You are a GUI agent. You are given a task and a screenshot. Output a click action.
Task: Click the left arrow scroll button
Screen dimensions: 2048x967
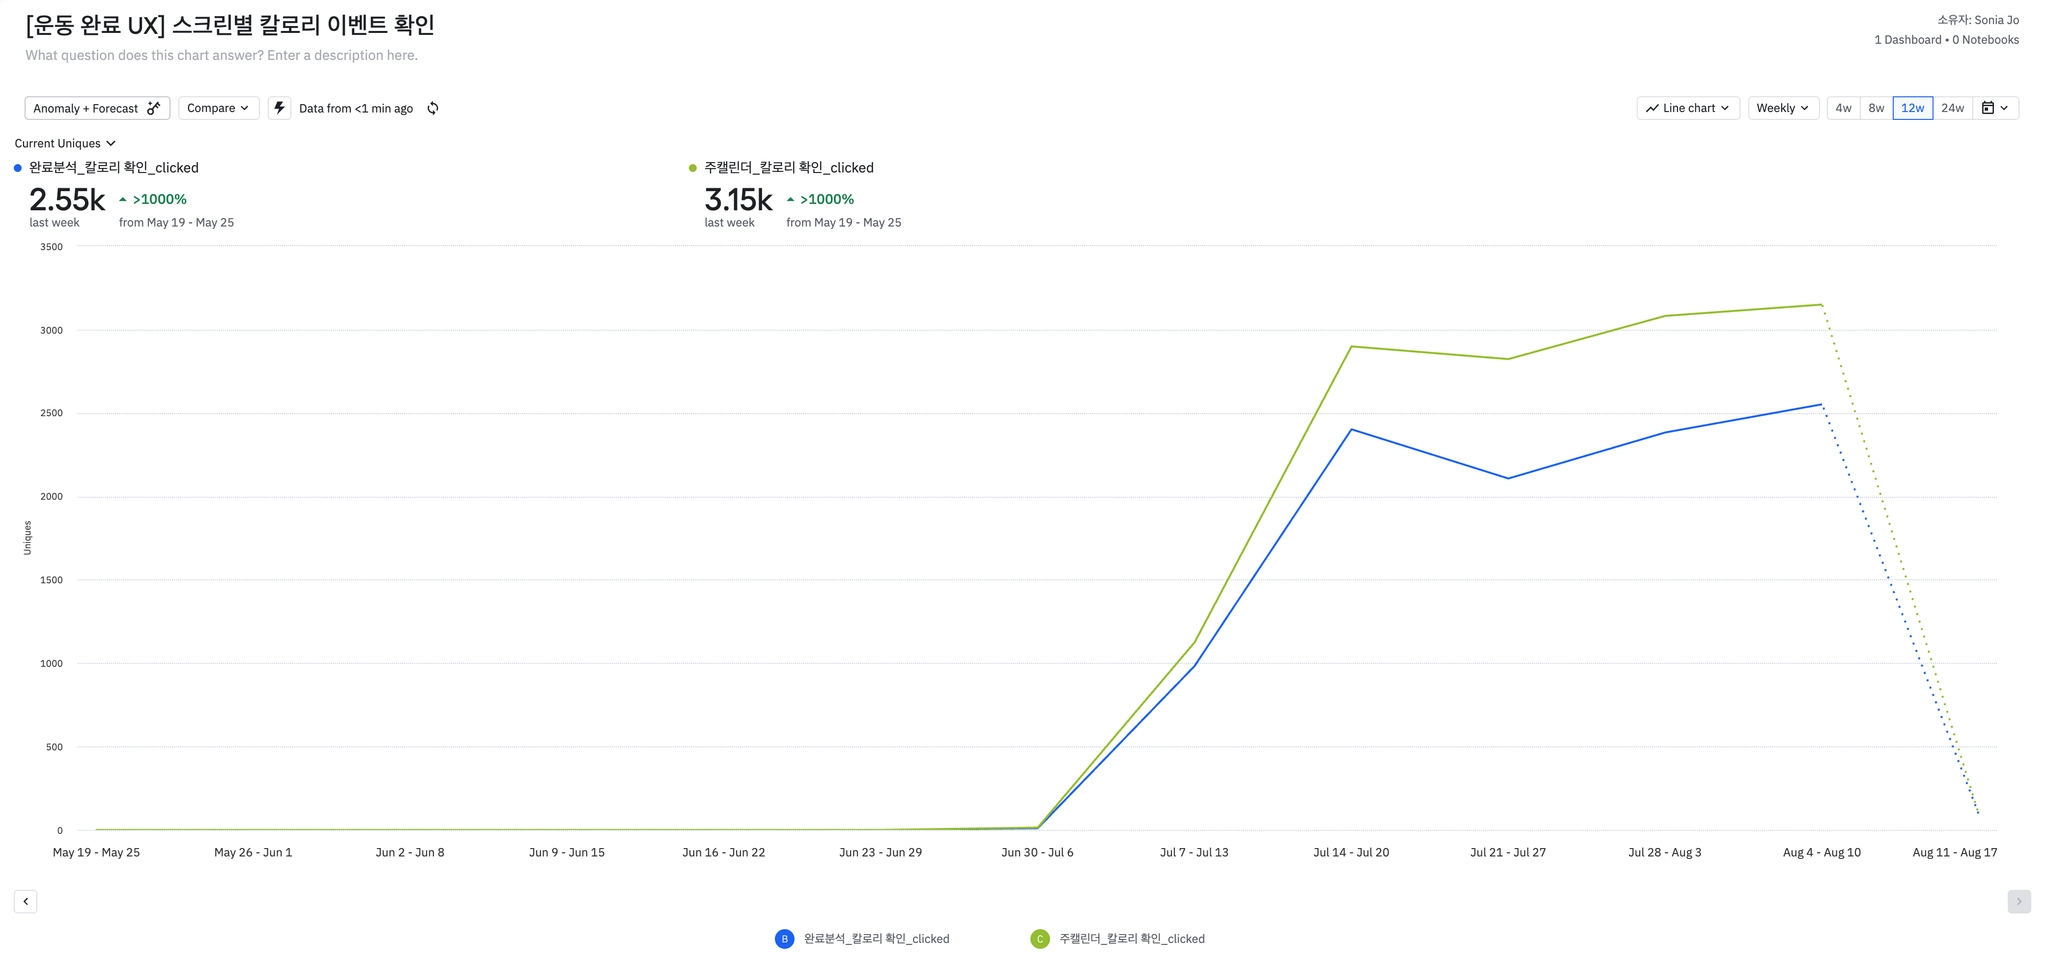(26, 901)
